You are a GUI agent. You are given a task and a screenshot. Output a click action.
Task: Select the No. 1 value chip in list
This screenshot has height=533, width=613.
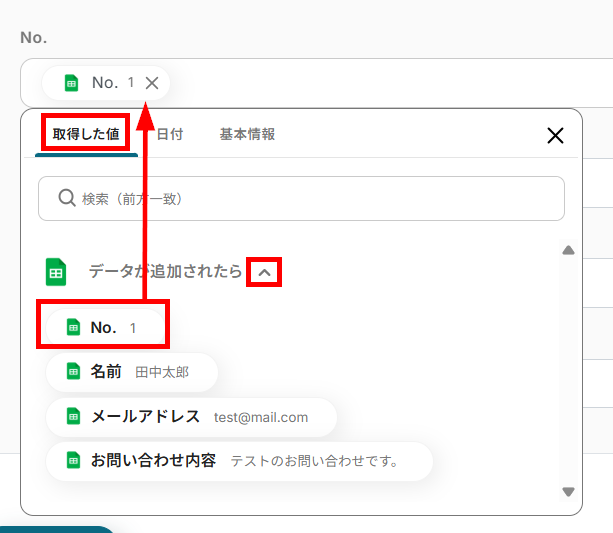click(105, 328)
